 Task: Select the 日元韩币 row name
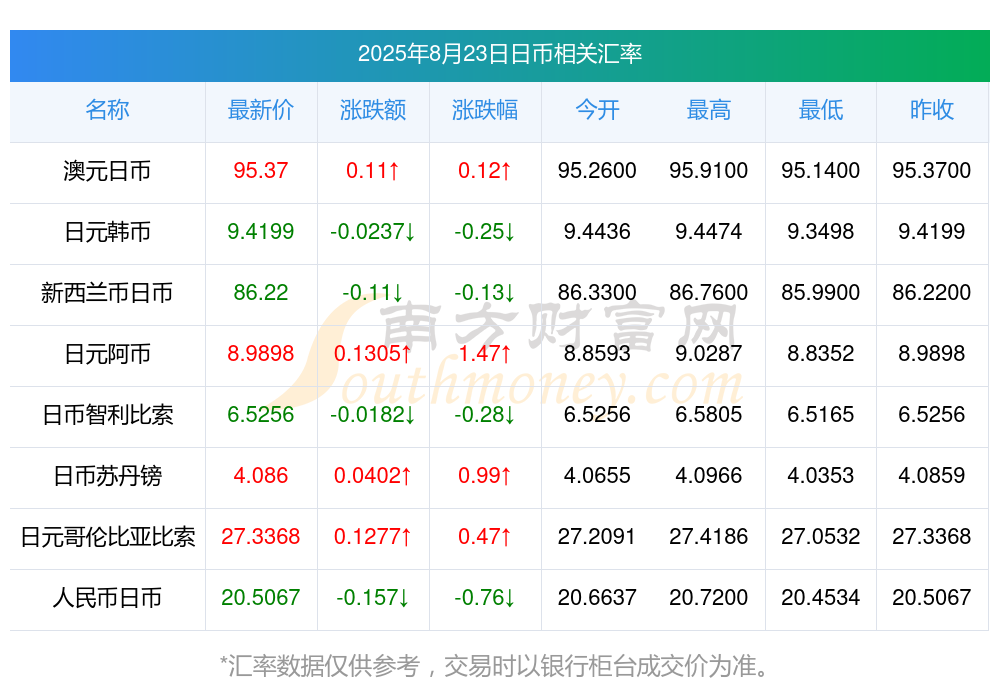click(107, 232)
